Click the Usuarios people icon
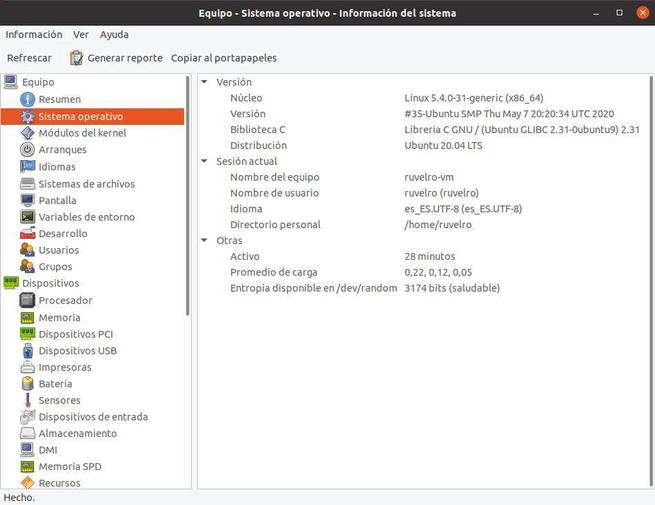The image size is (655, 505). click(x=28, y=250)
